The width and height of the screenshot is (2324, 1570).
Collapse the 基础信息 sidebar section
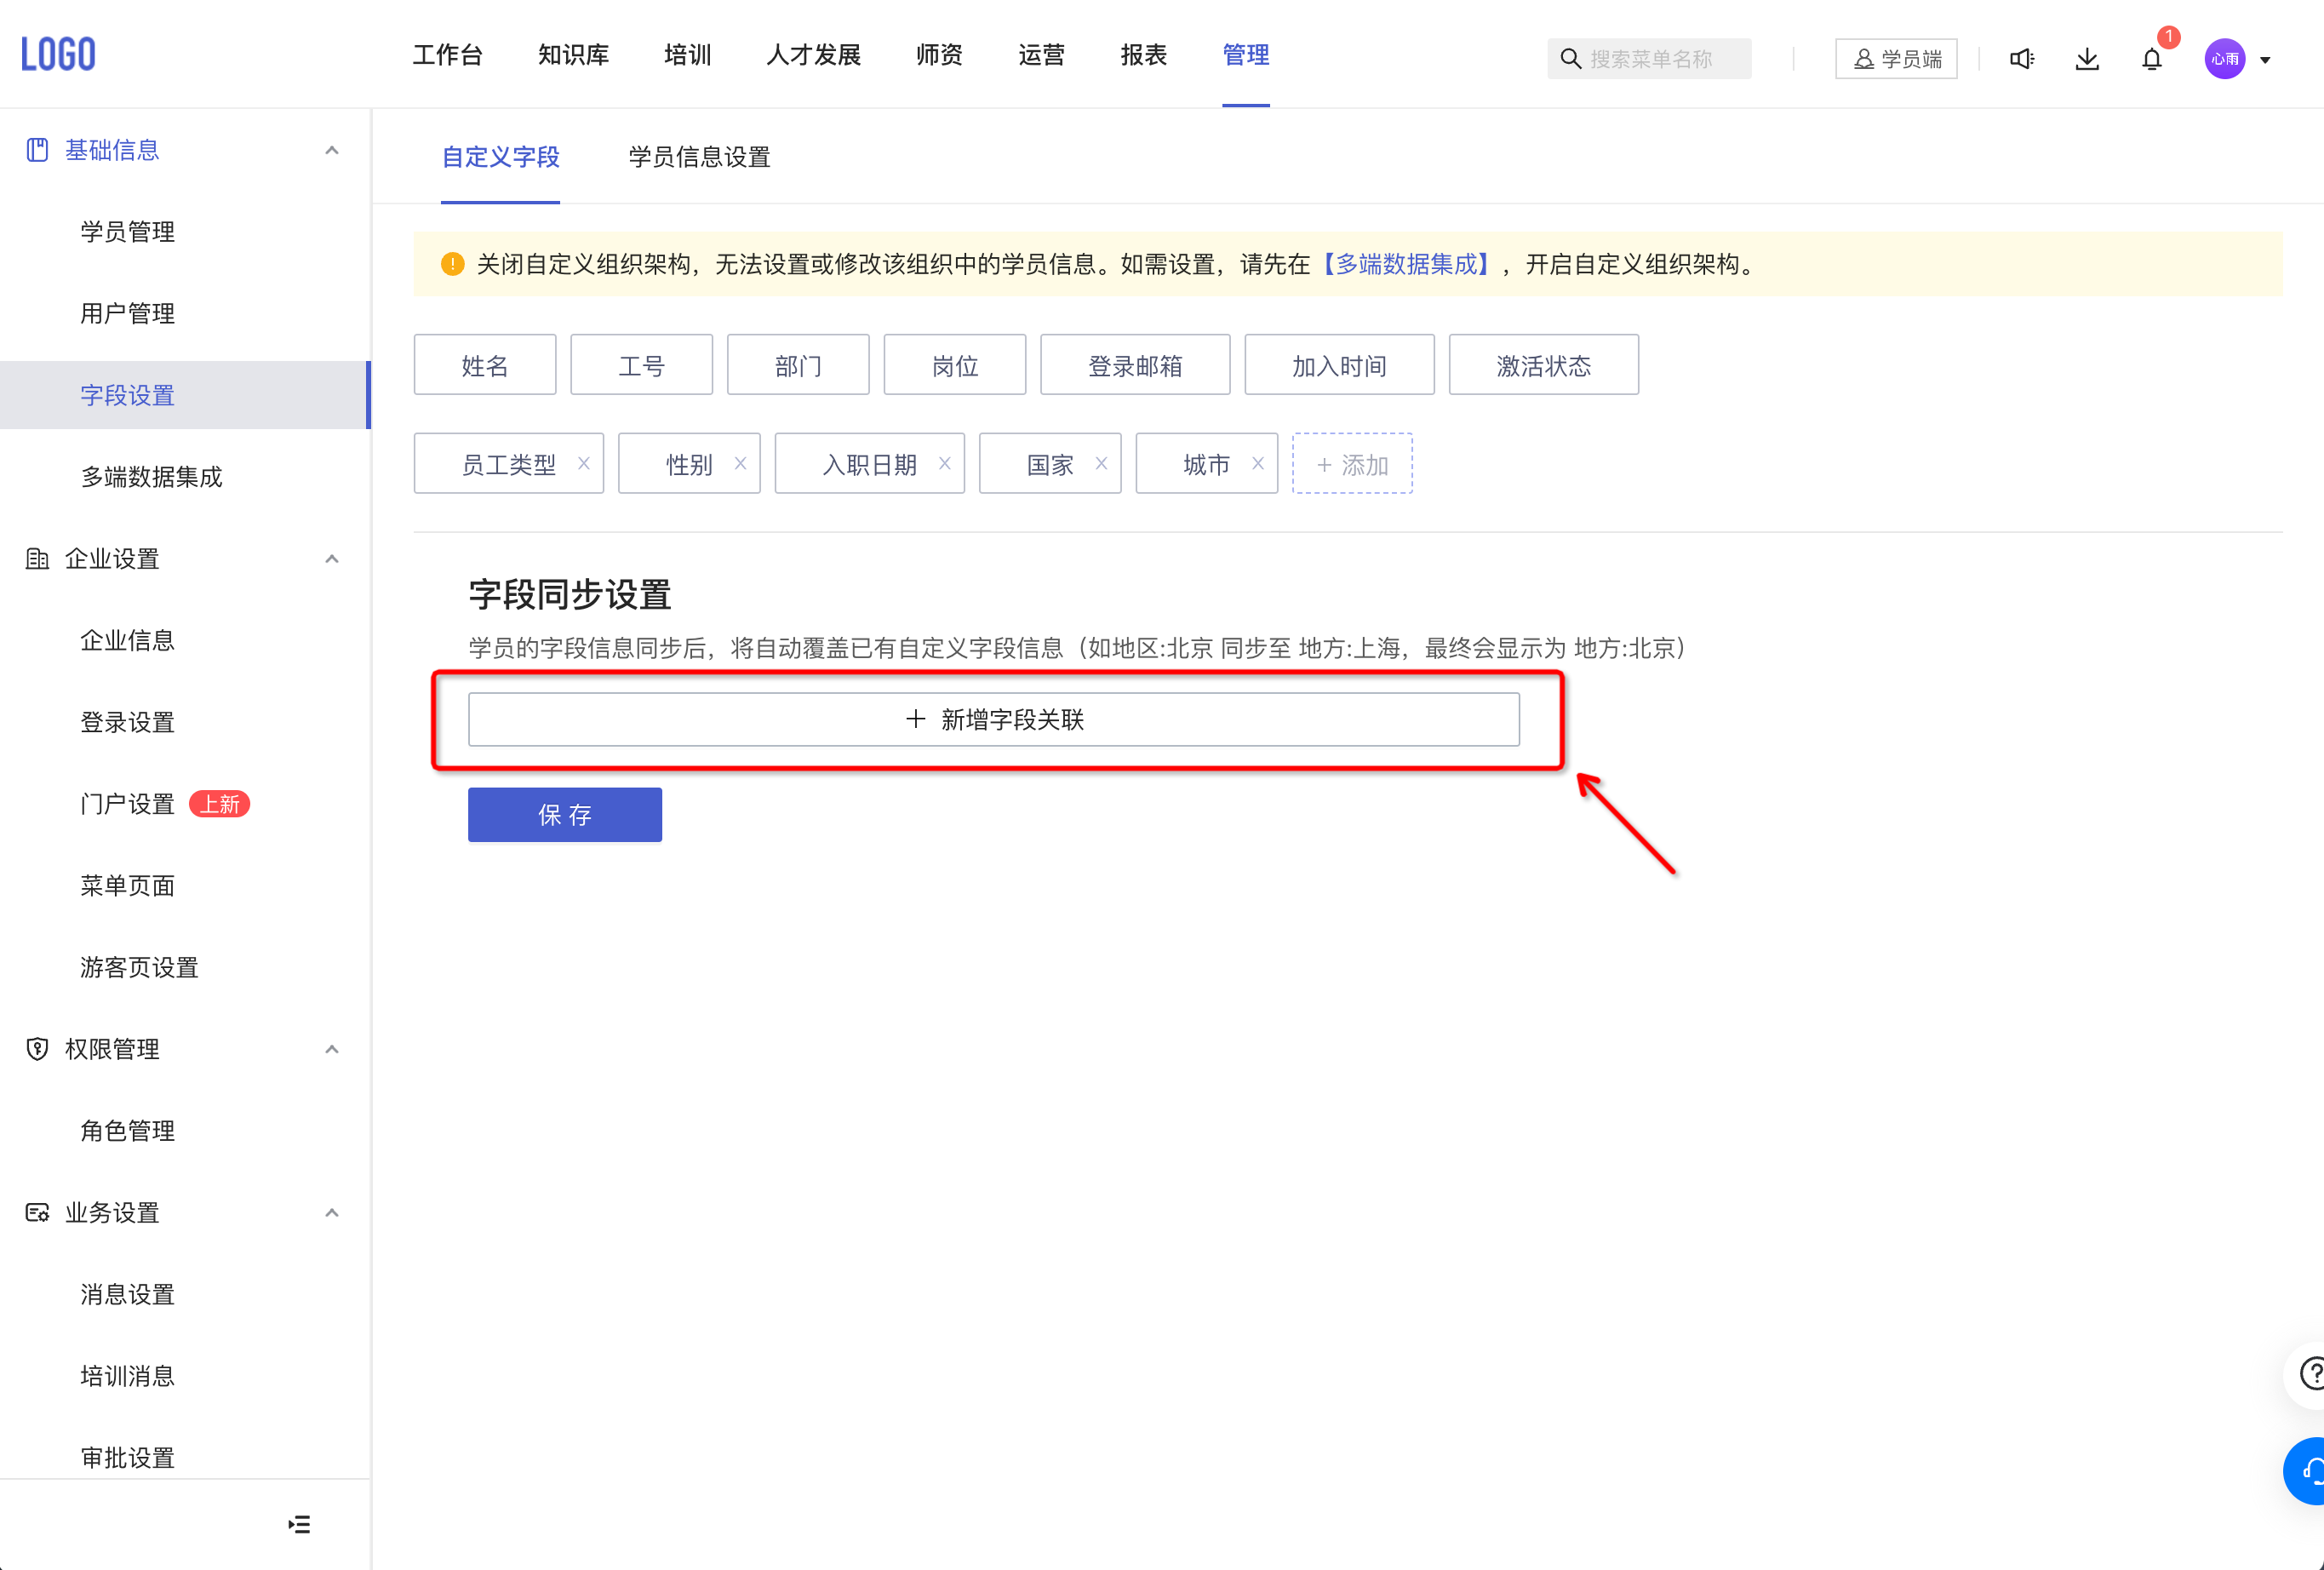point(332,150)
